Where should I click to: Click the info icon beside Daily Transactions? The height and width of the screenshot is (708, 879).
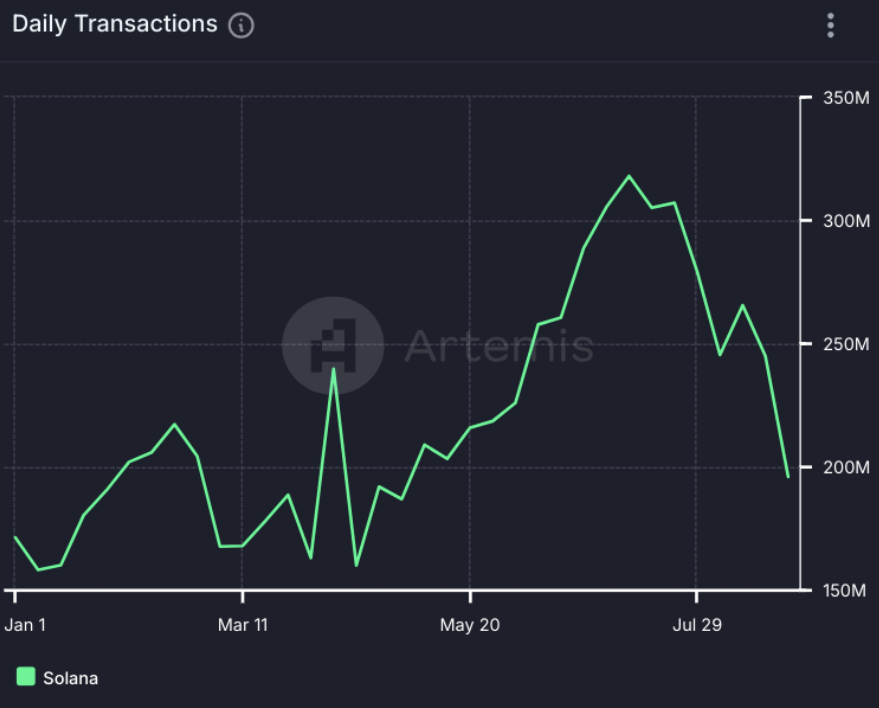[x=241, y=26]
